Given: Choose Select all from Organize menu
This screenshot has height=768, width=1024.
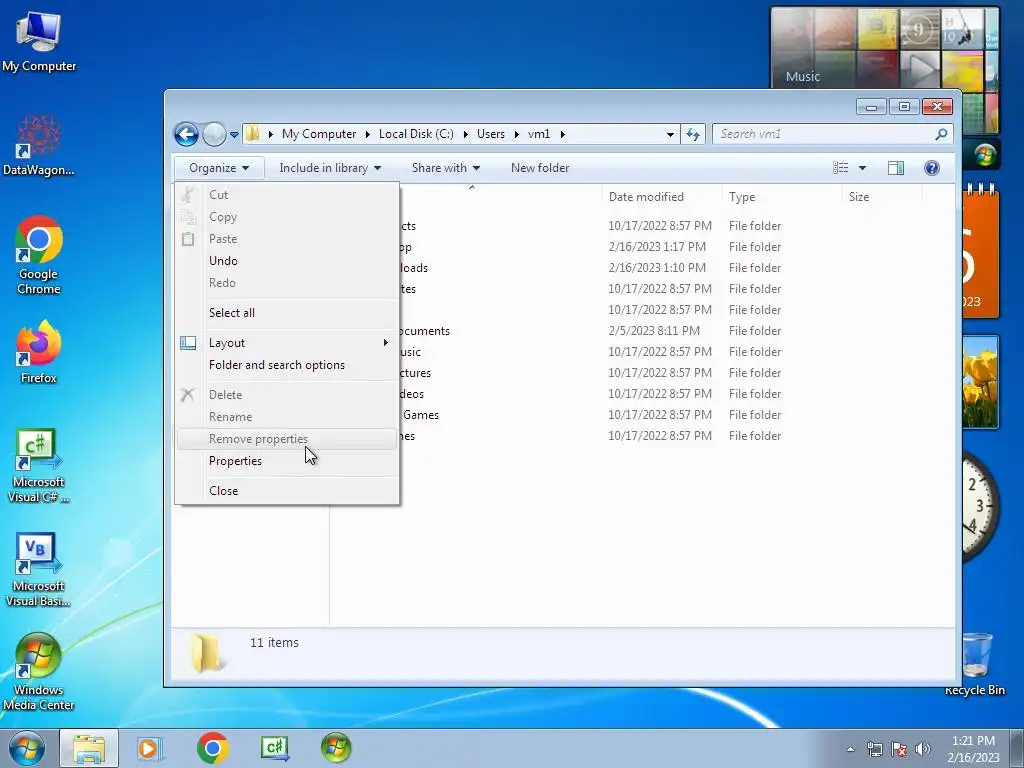Looking at the screenshot, I should 287,313.
